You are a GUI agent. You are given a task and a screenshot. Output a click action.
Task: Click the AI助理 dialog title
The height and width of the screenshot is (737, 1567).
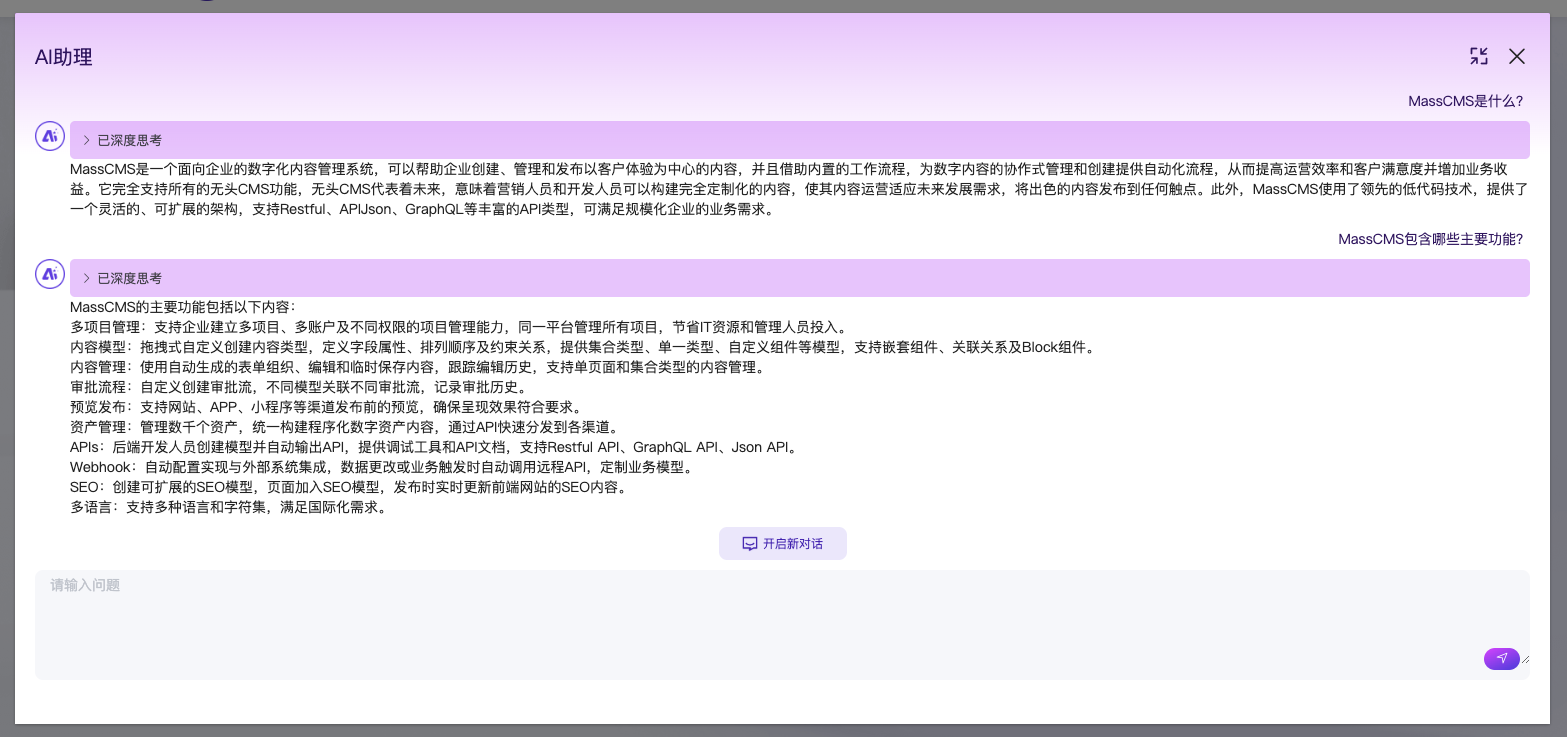click(x=64, y=57)
